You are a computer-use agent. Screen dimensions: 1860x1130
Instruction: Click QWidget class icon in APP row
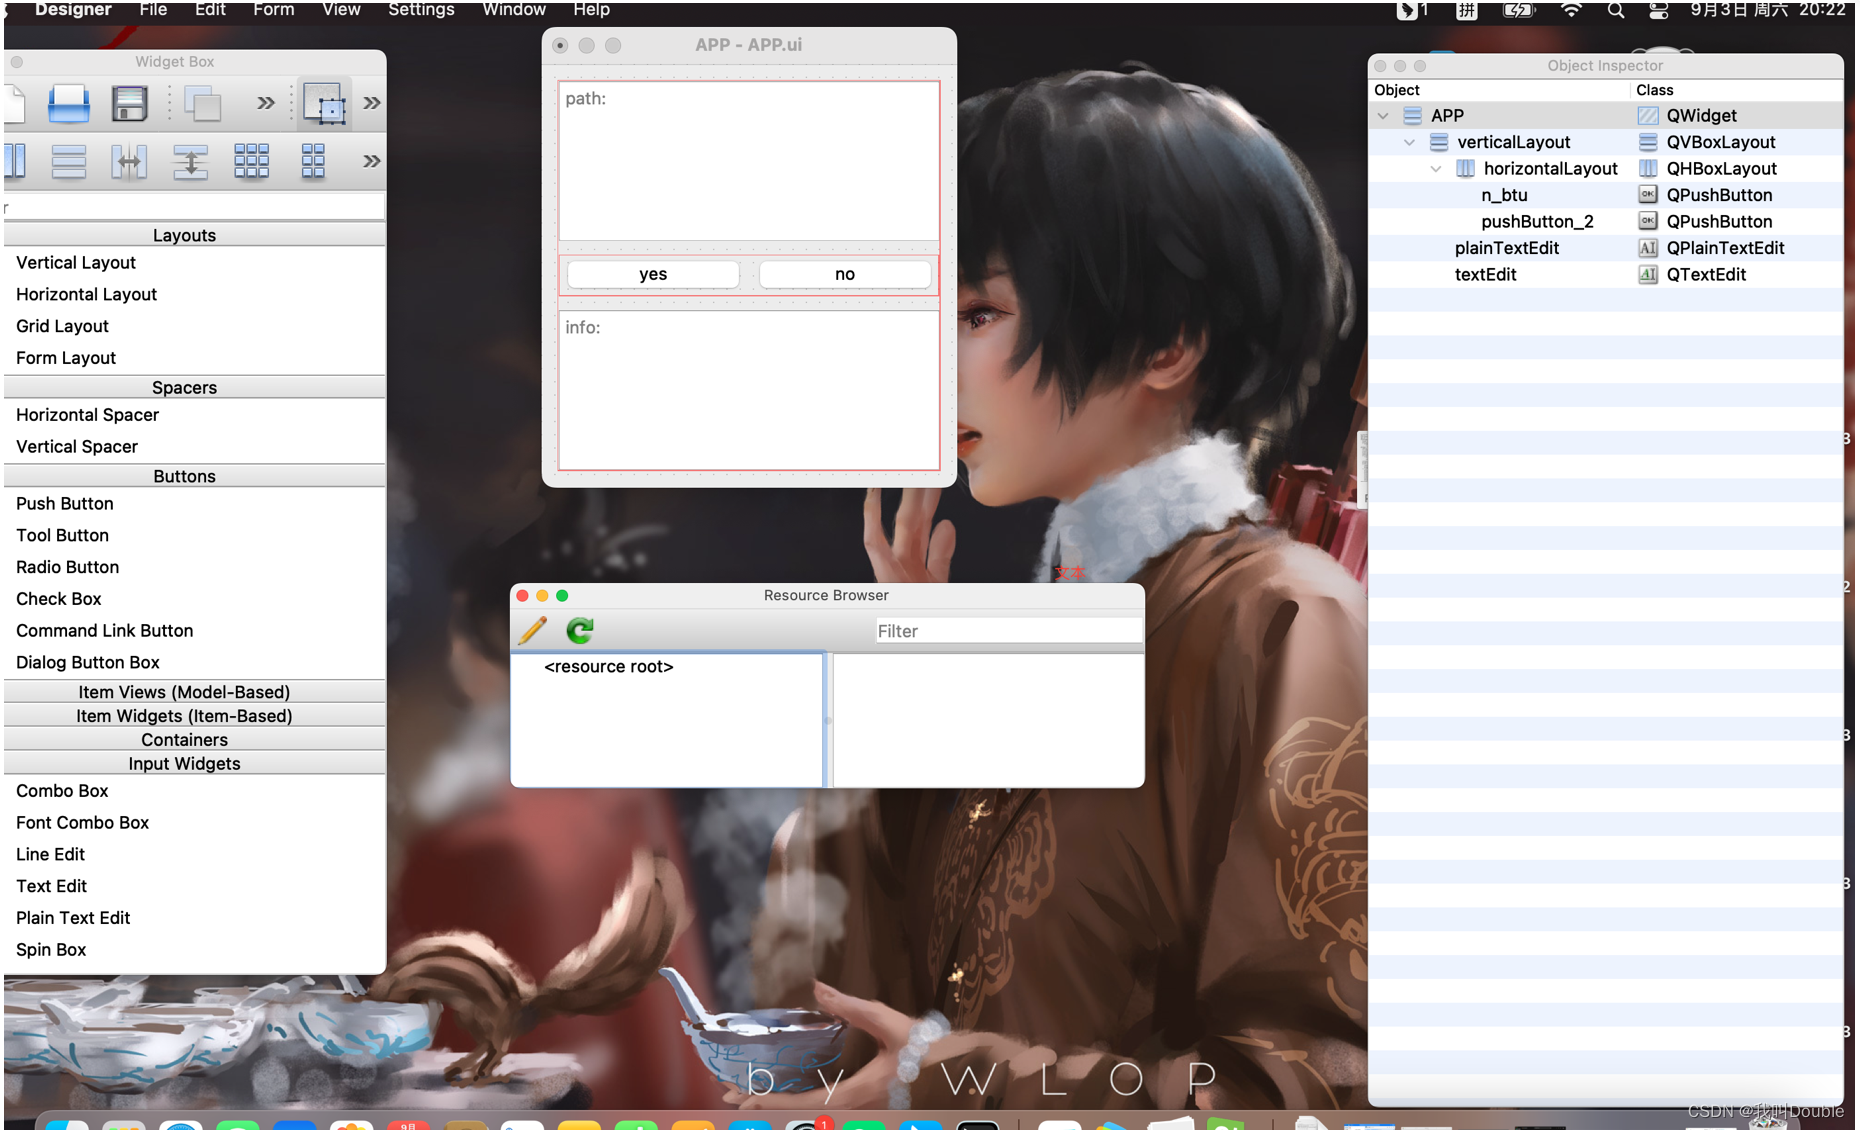click(1648, 115)
